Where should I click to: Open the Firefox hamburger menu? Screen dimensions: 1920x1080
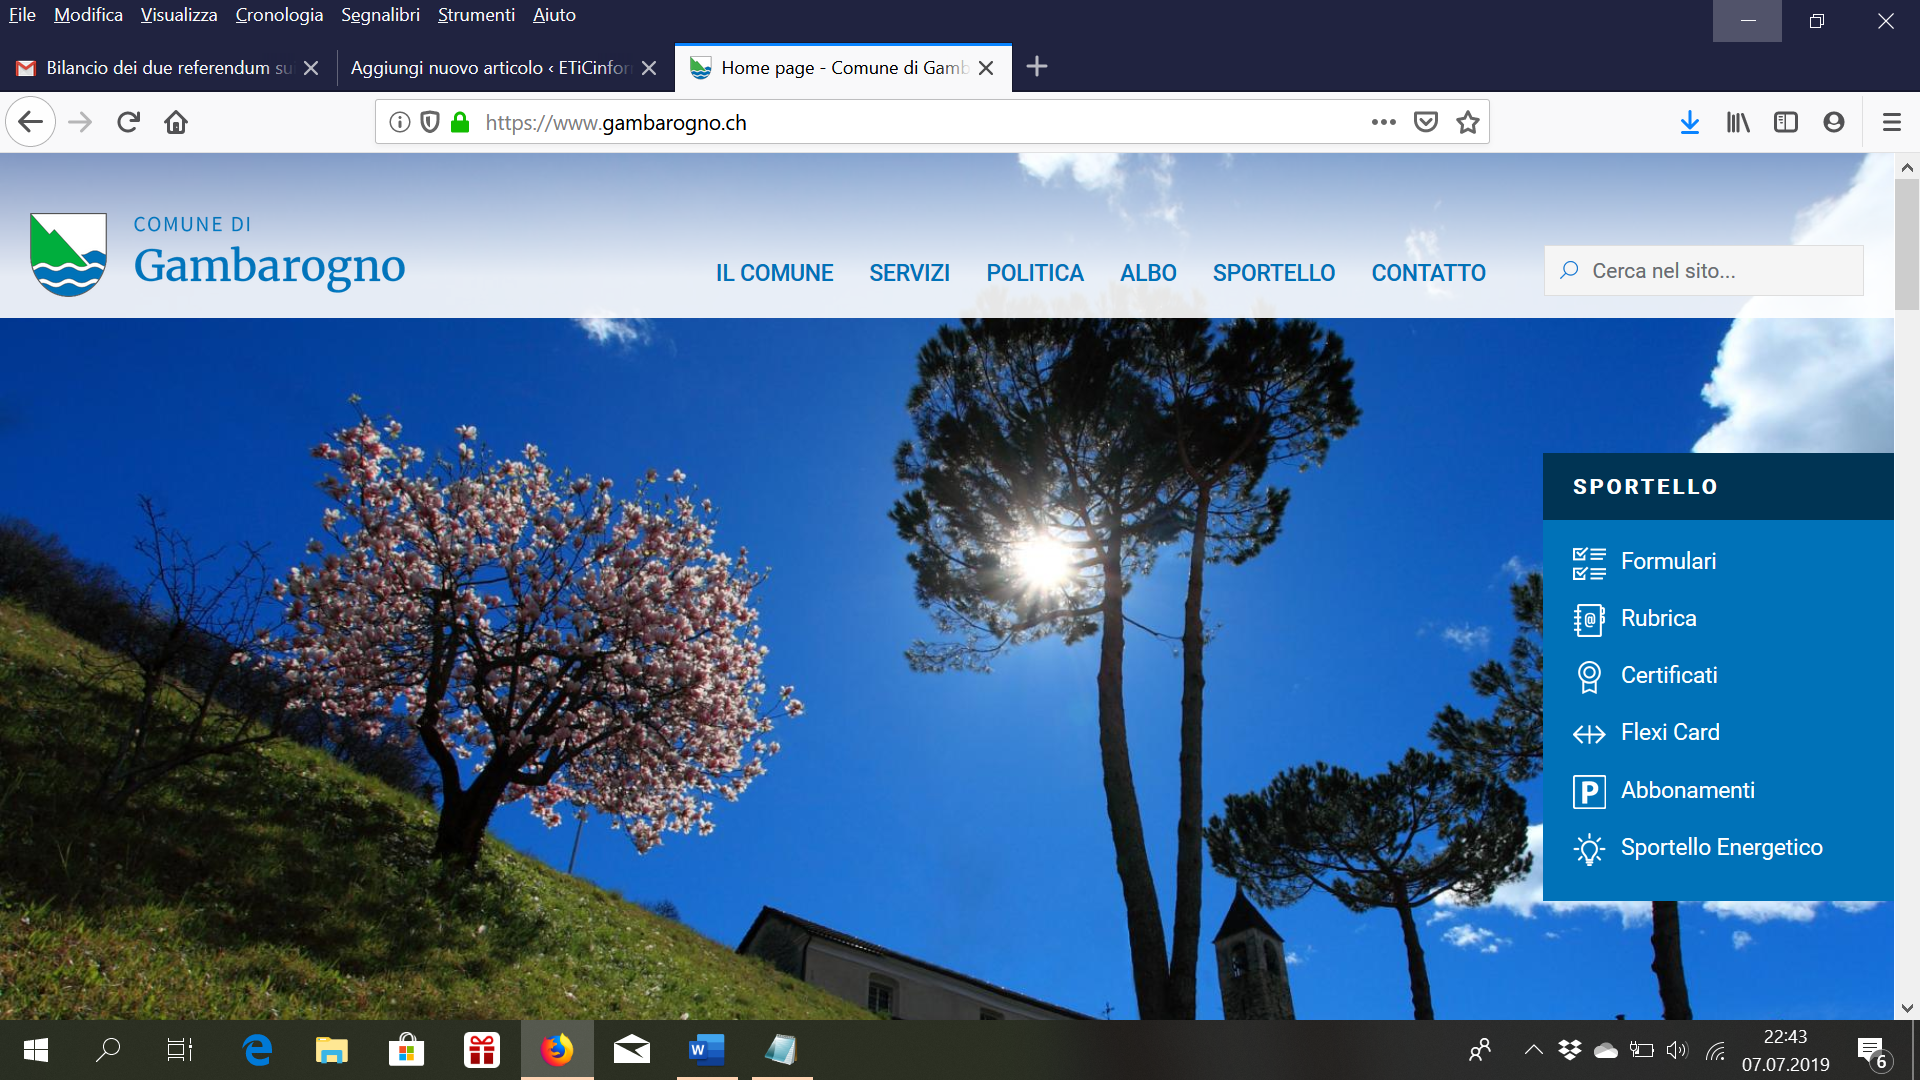pyautogui.click(x=1892, y=122)
